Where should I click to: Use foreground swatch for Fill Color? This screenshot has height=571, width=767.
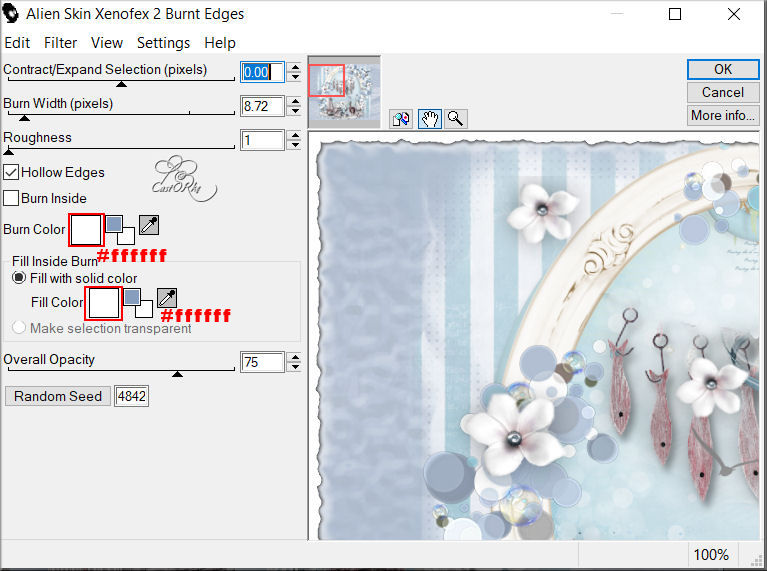[x=132, y=297]
